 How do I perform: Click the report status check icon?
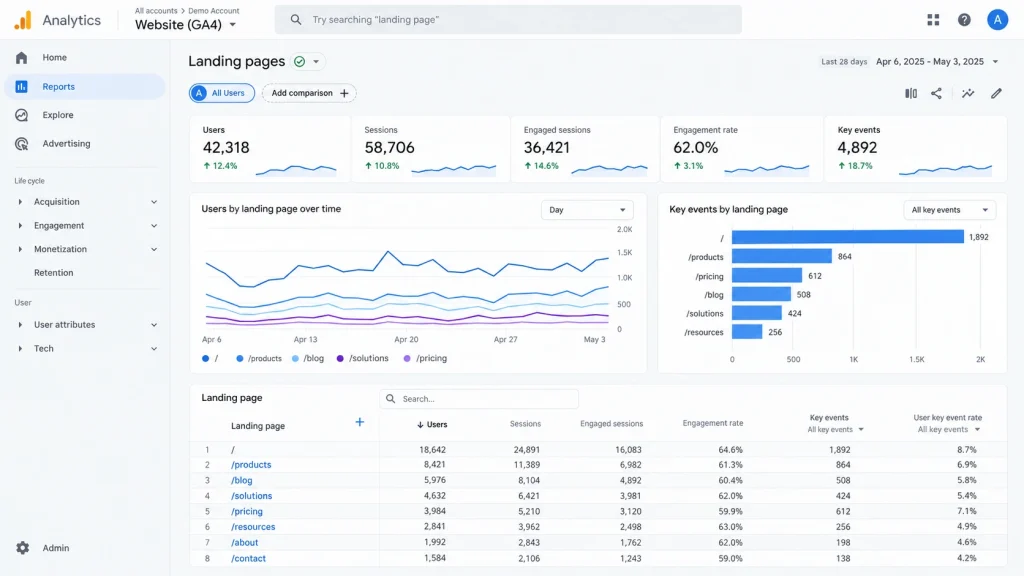click(299, 61)
